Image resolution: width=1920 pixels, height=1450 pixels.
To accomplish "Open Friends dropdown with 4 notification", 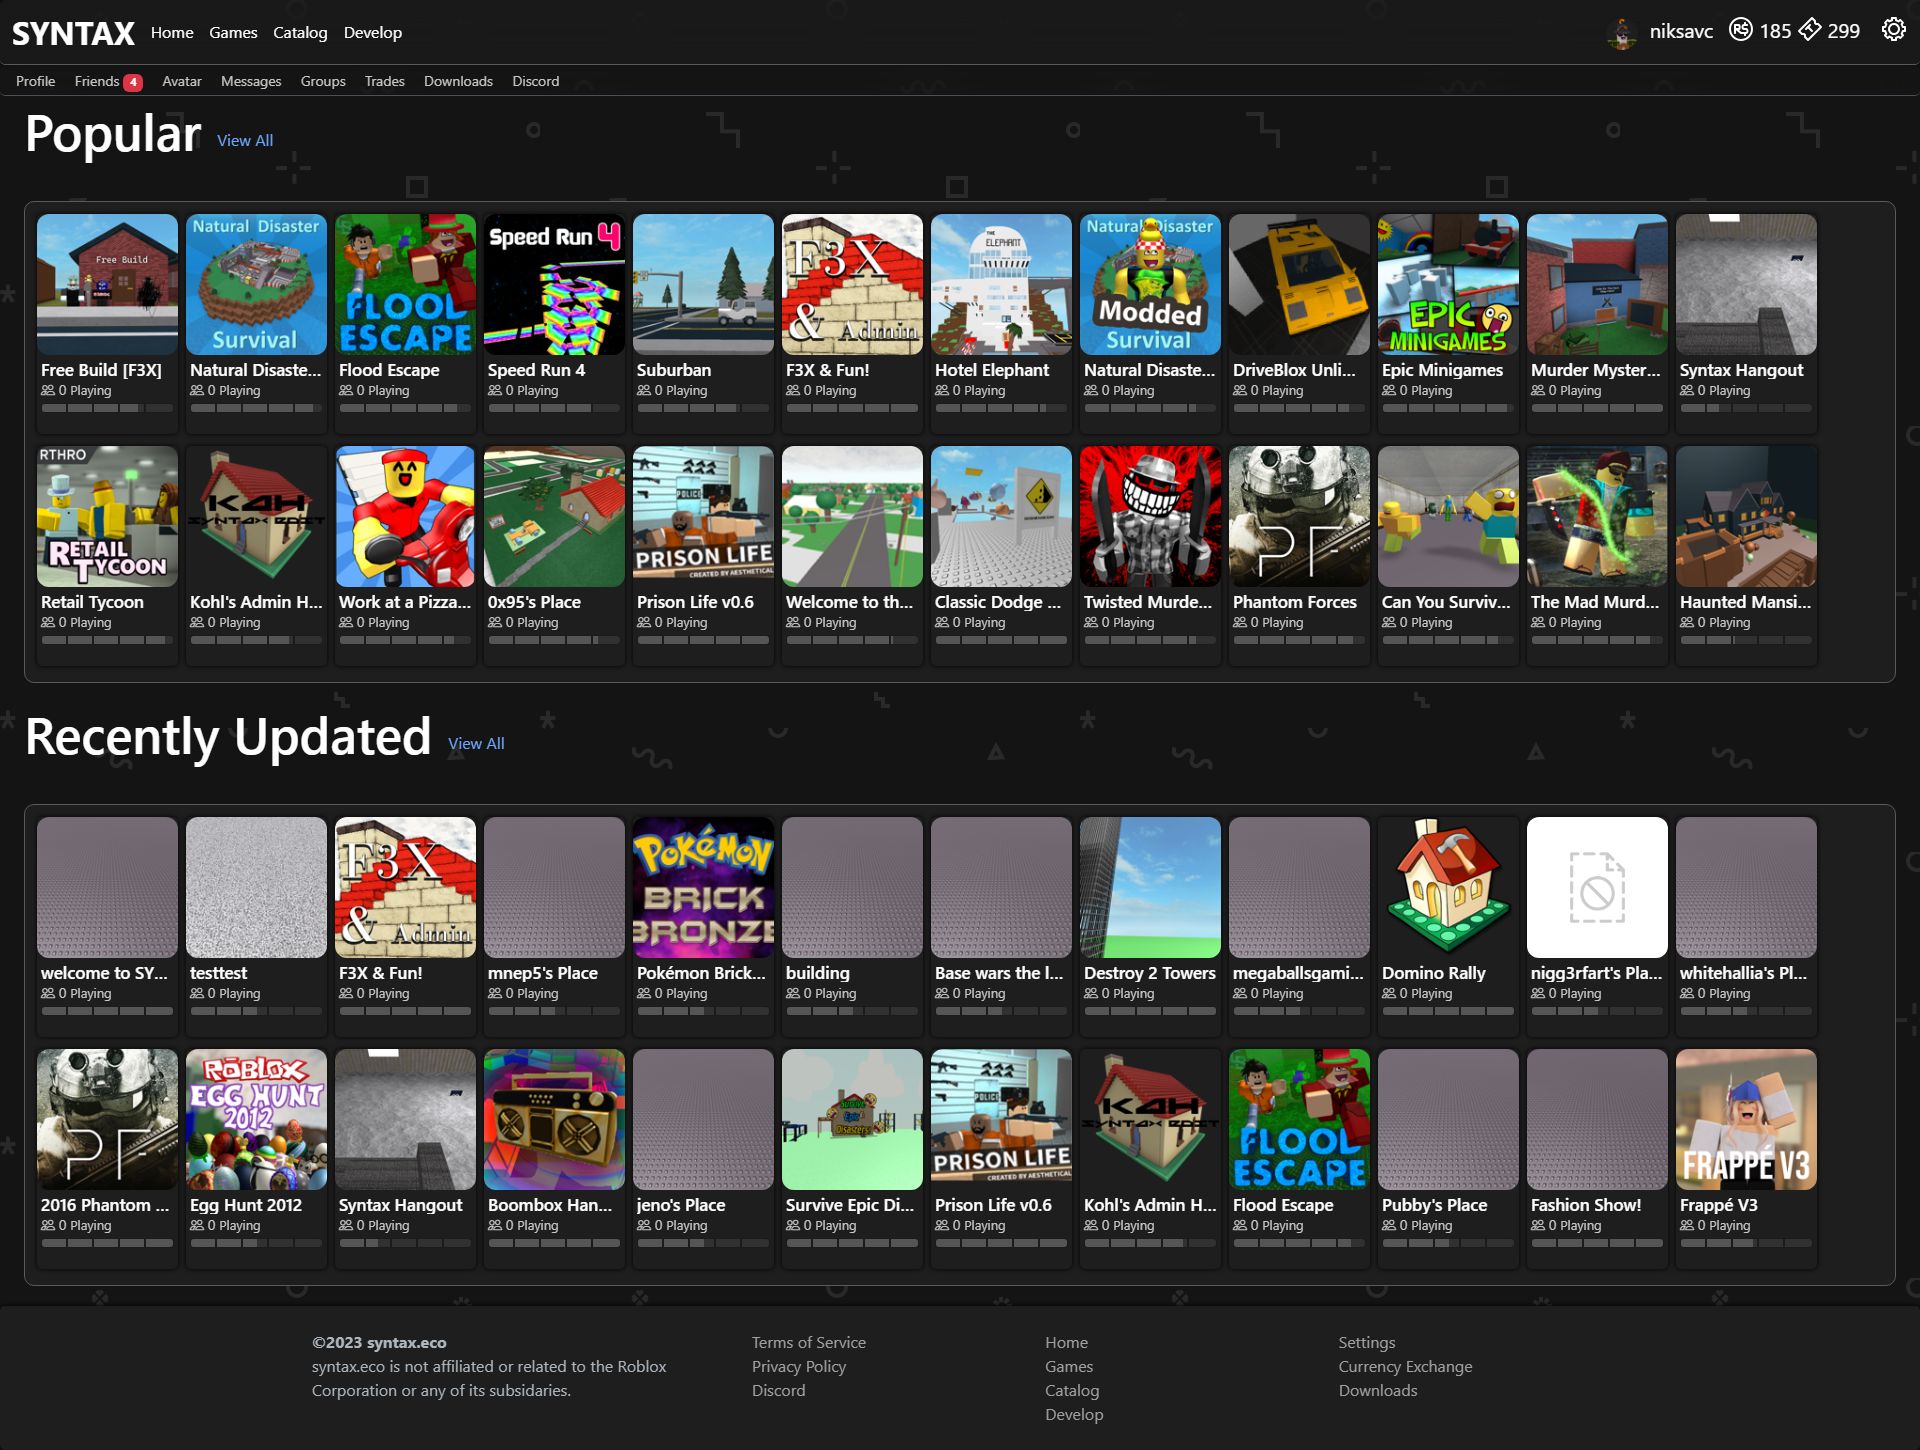I will point(108,81).
